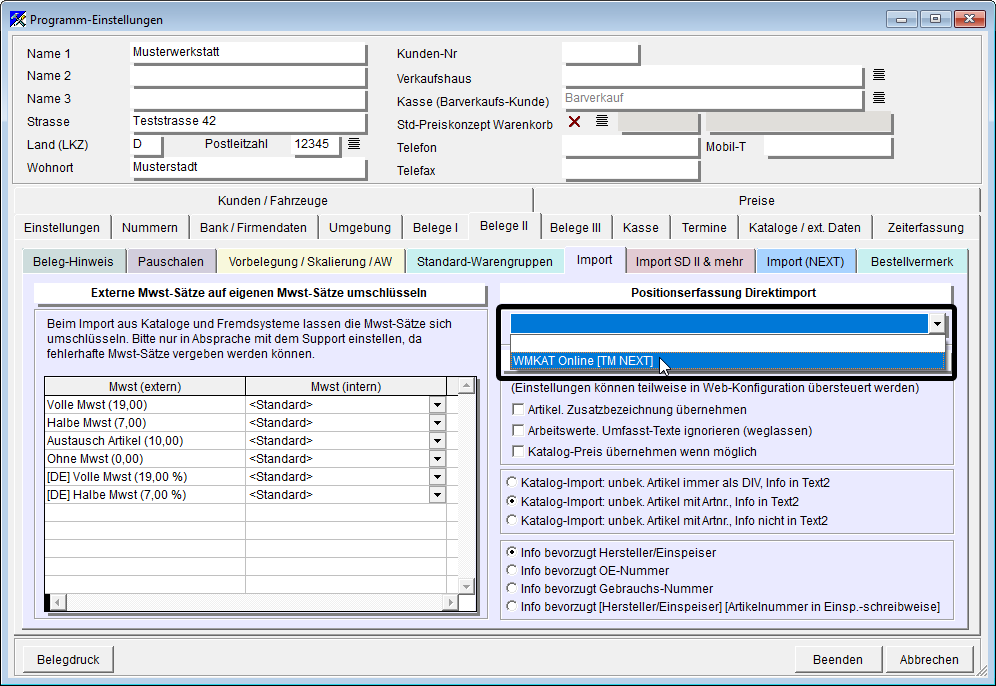996x686 pixels.
Task: Open Standard-Warengruppen subtab
Action: [485, 262]
